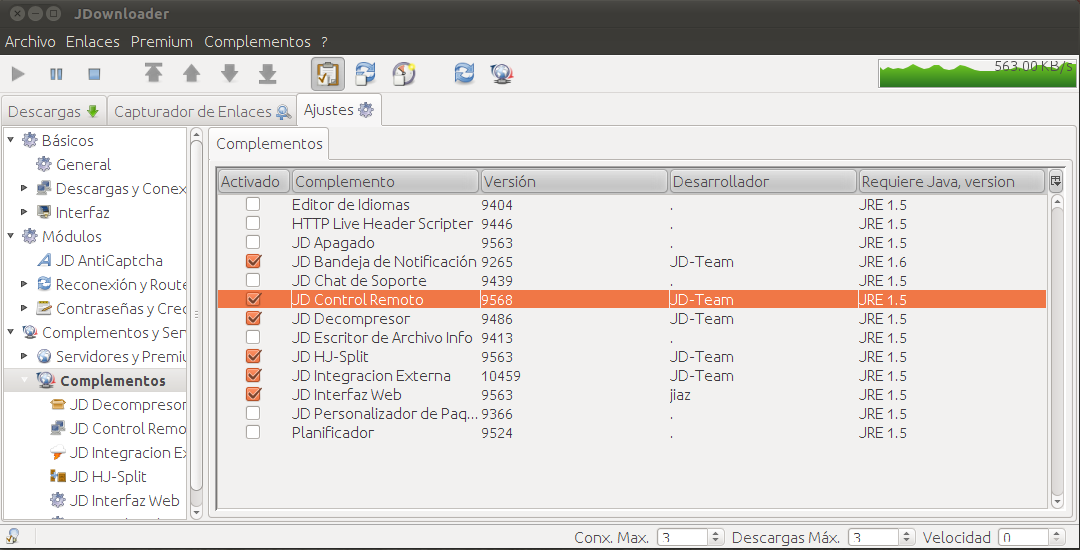The image size is (1080, 550).
Task: Collapse the Básicos tree node
Action: tap(11, 140)
